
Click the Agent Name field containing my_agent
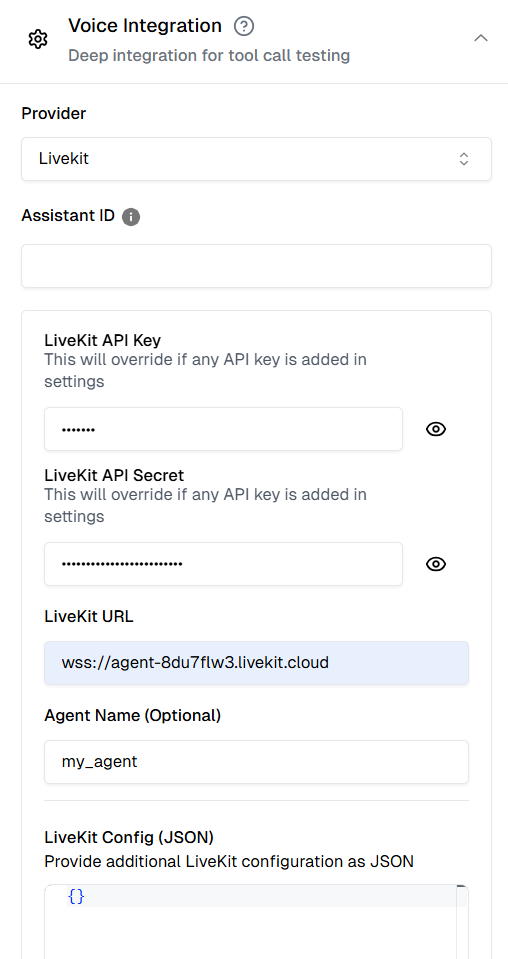256,762
